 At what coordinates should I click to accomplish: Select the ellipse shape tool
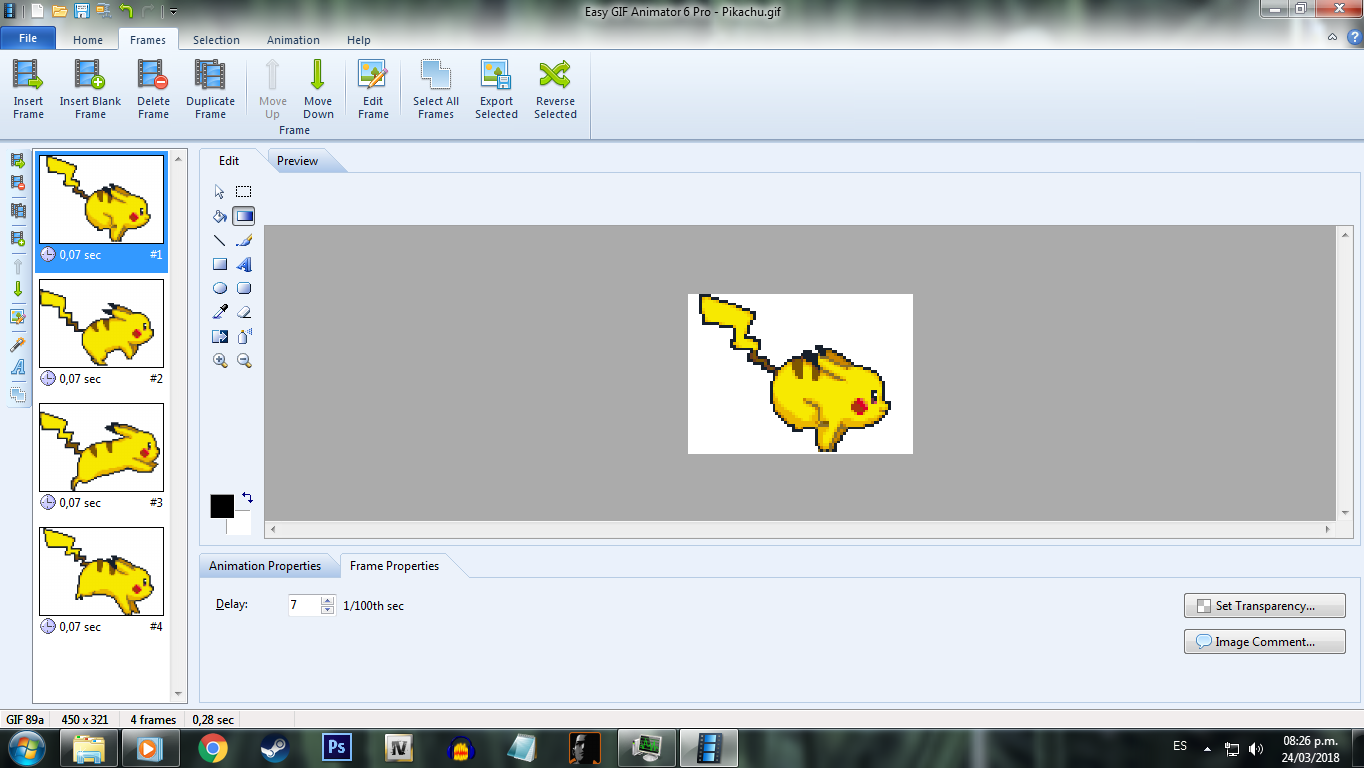(220, 288)
